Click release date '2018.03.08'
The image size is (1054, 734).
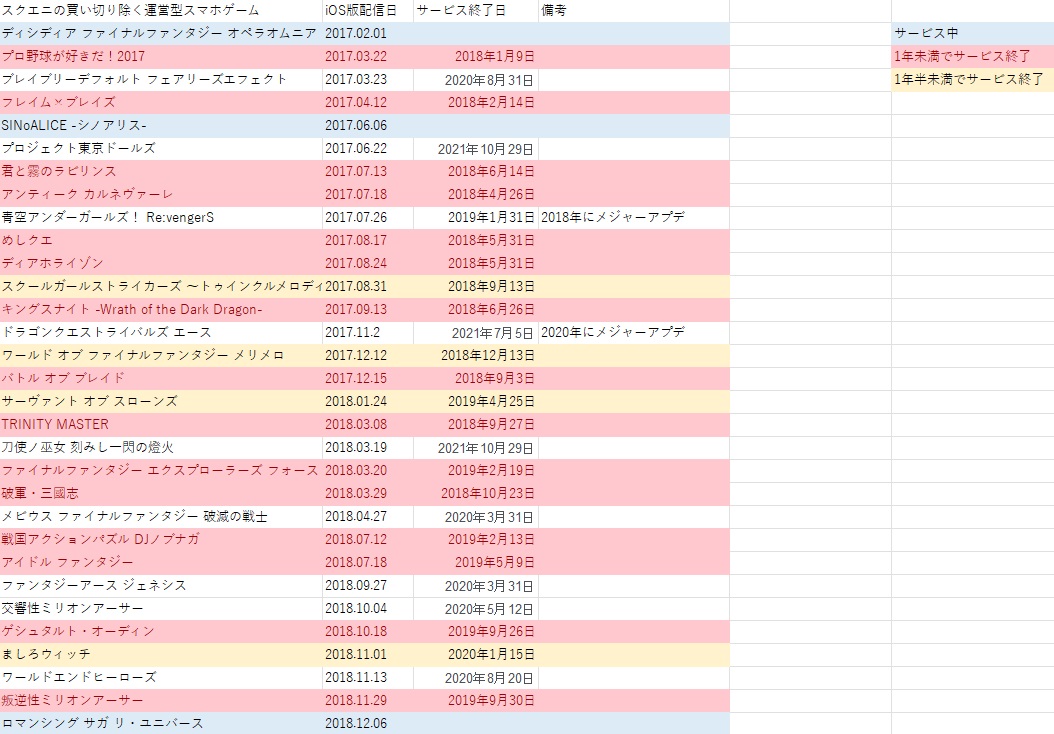point(368,424)
